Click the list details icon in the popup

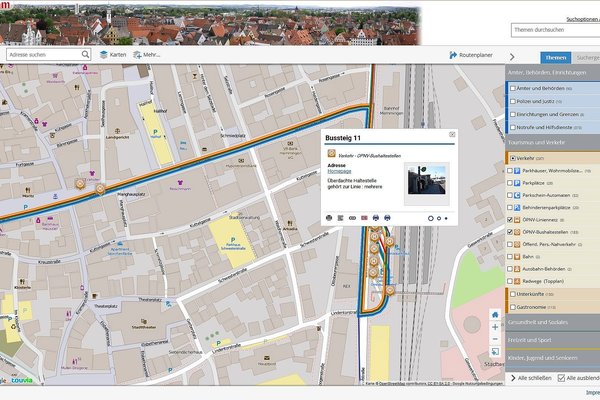(x=340, y=218)
